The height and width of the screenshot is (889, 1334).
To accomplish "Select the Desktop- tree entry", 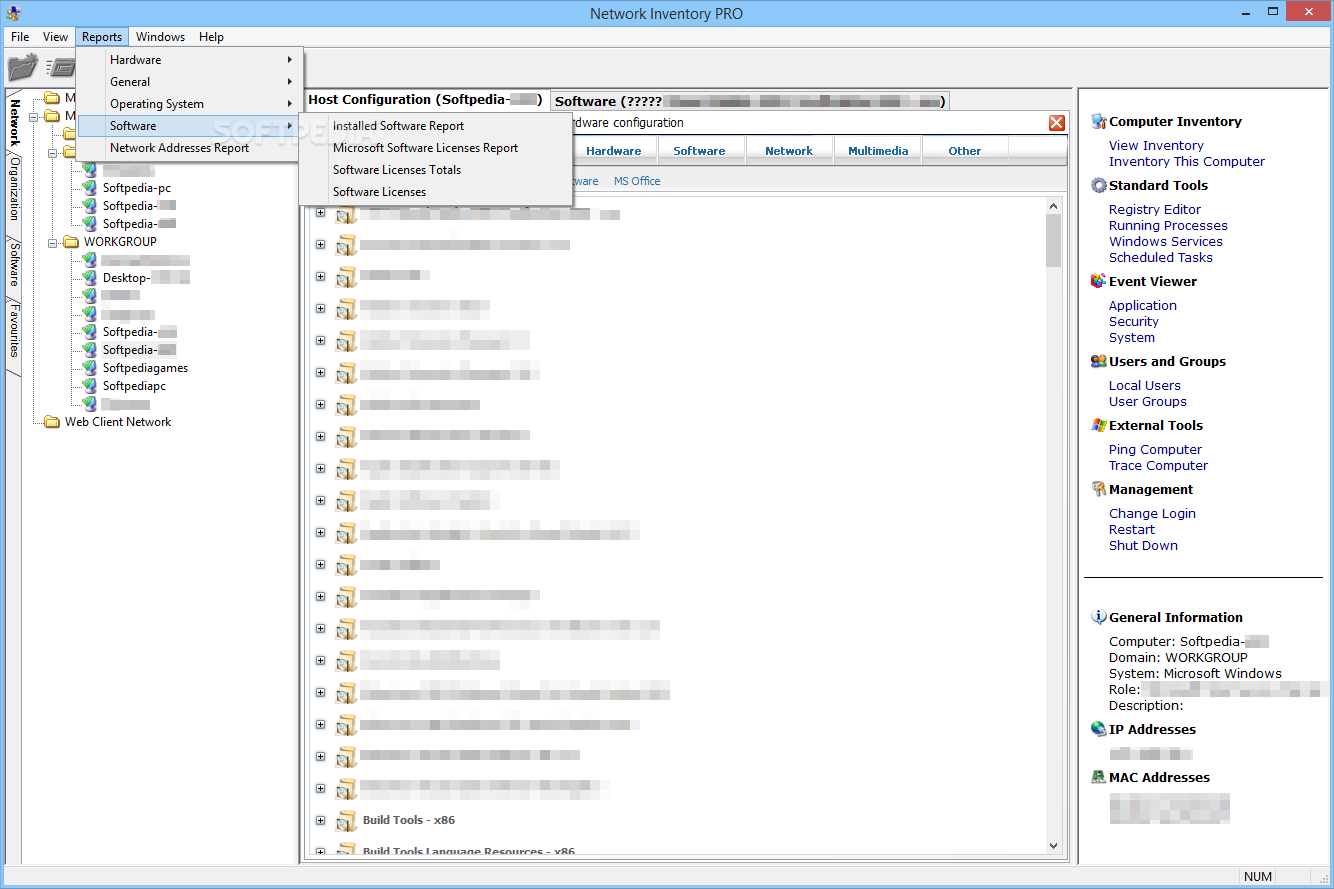I will [146, 278].
